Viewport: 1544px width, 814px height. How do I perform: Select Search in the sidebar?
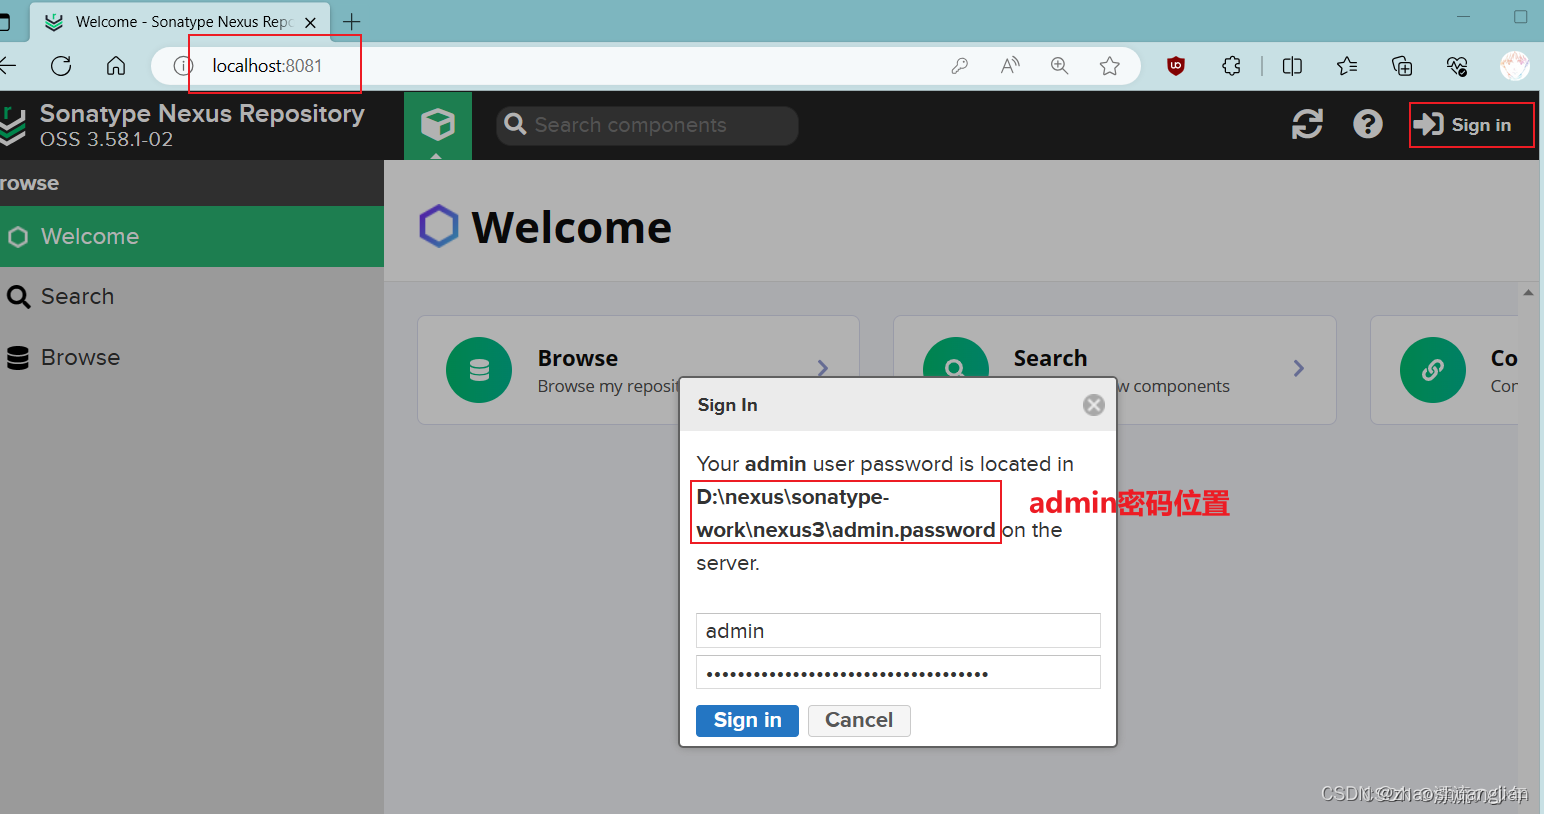pos(192,297)
